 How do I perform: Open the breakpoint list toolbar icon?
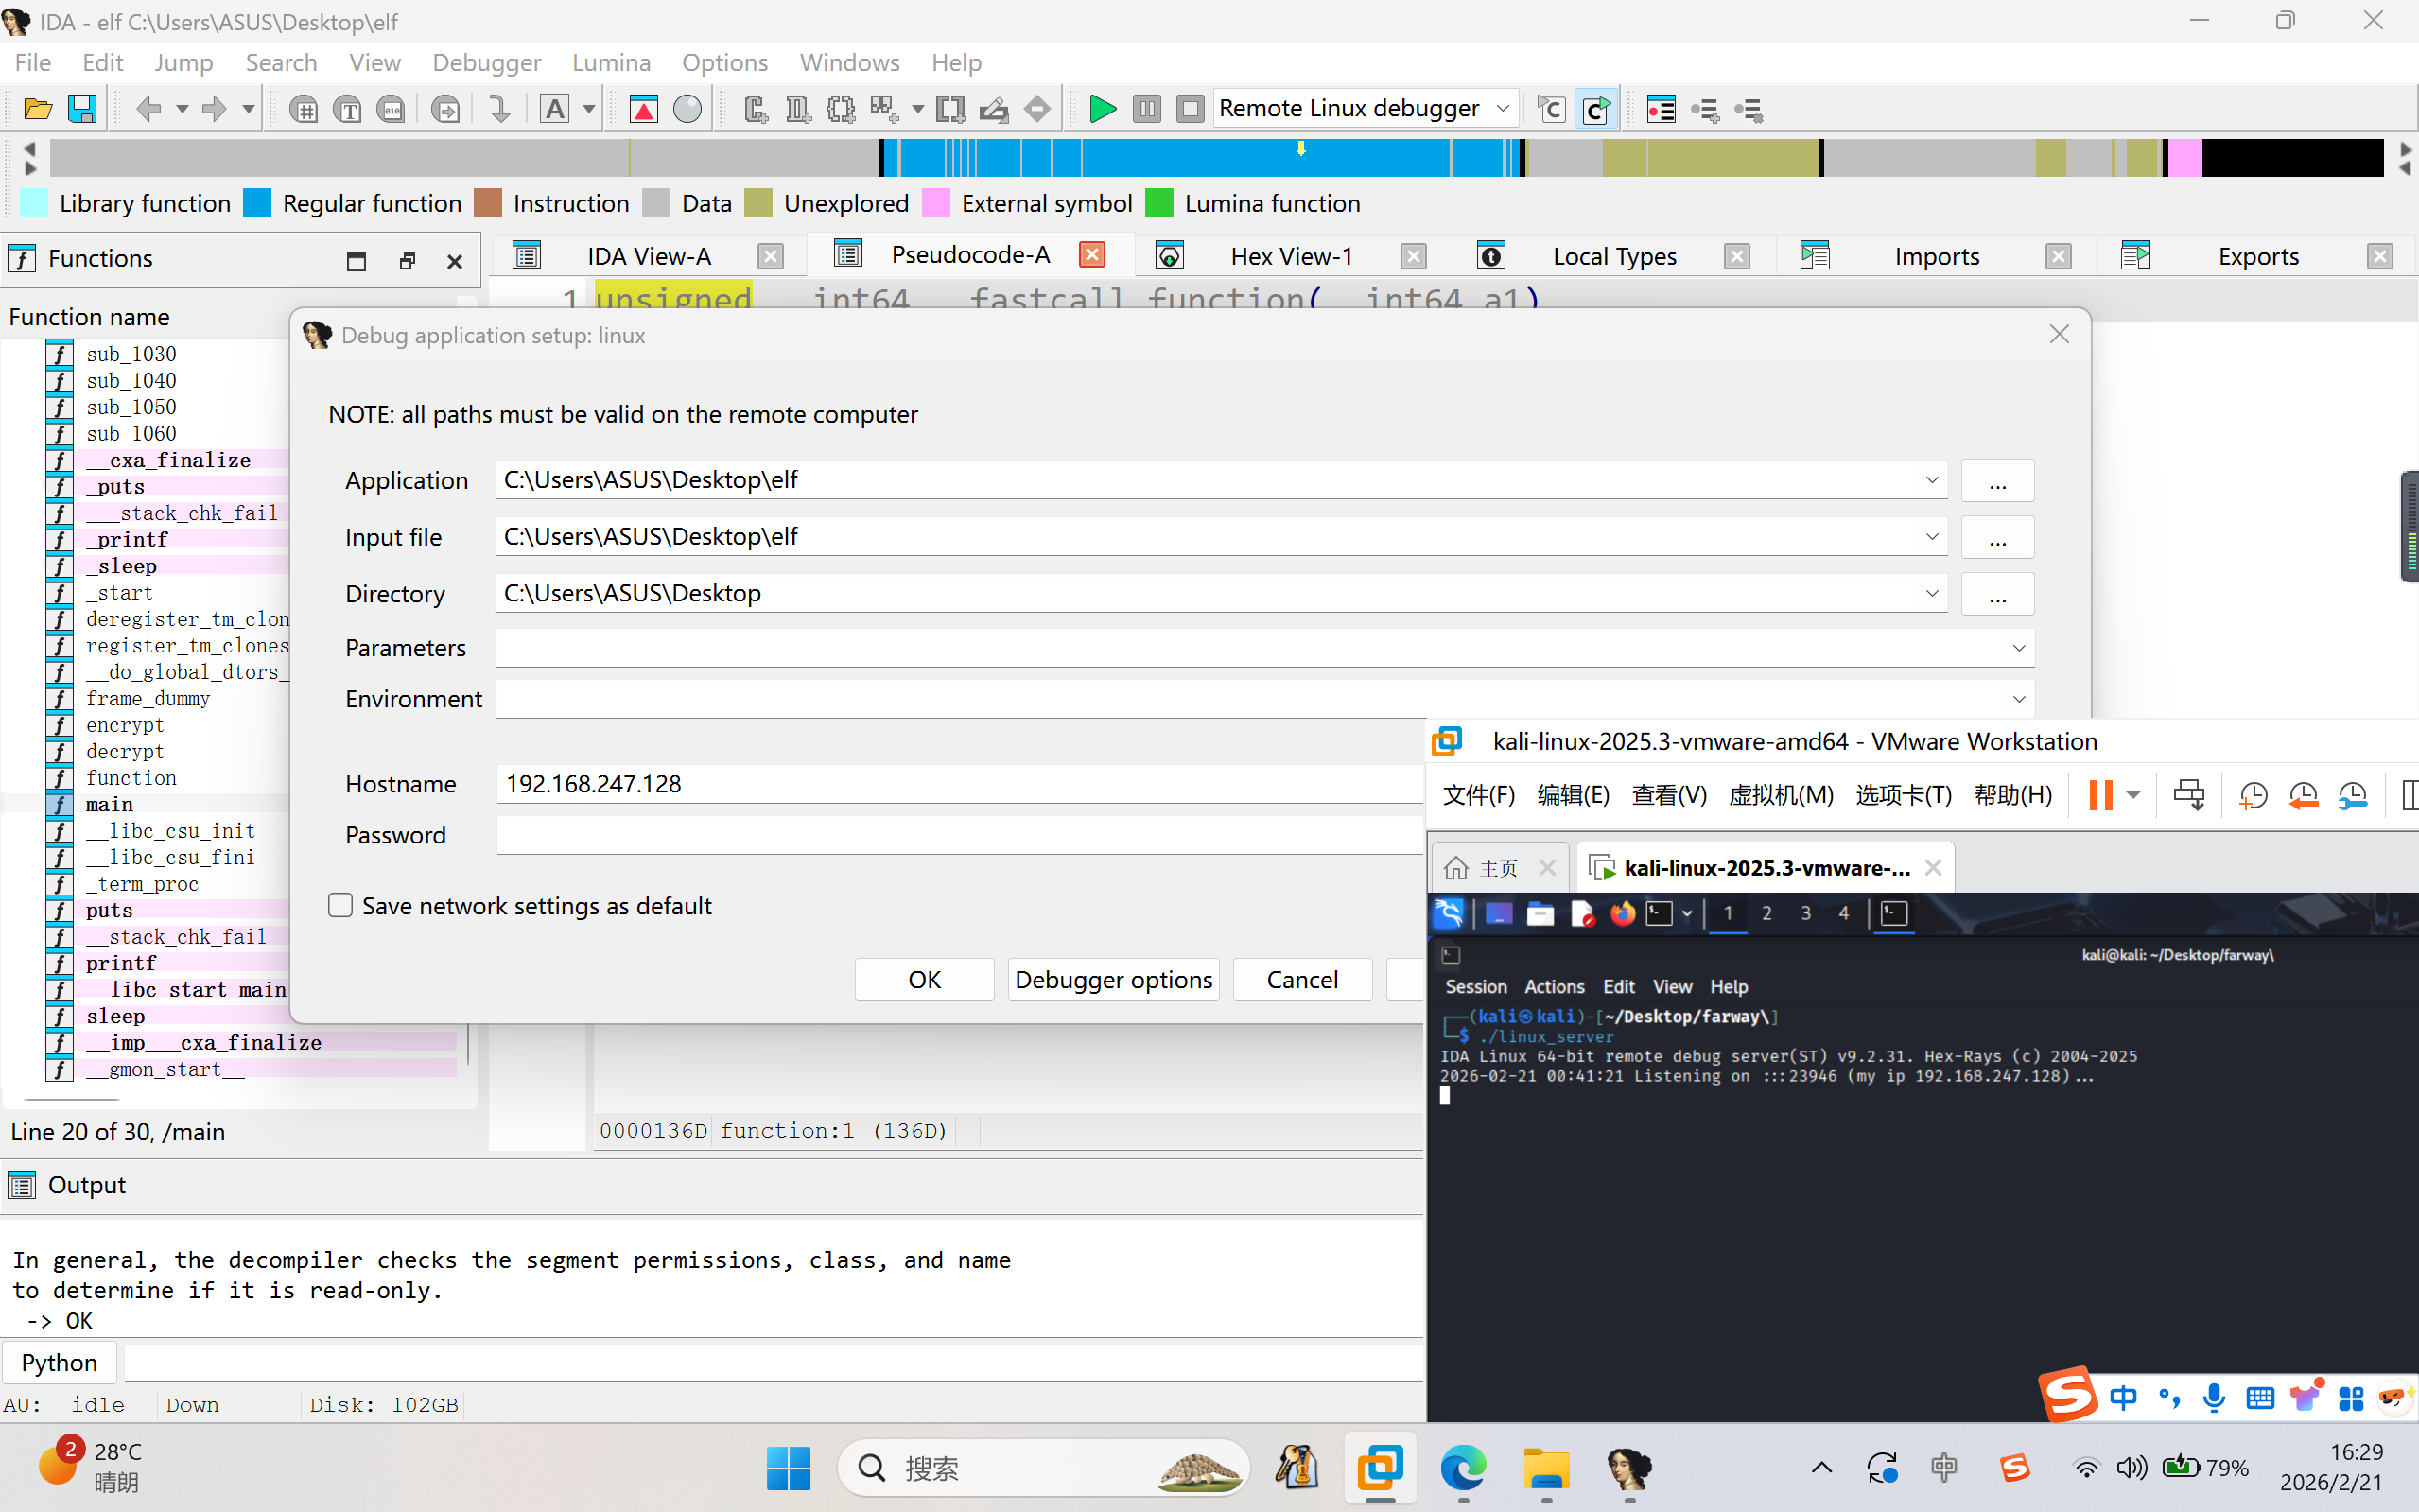click(x=1660, y=108)
